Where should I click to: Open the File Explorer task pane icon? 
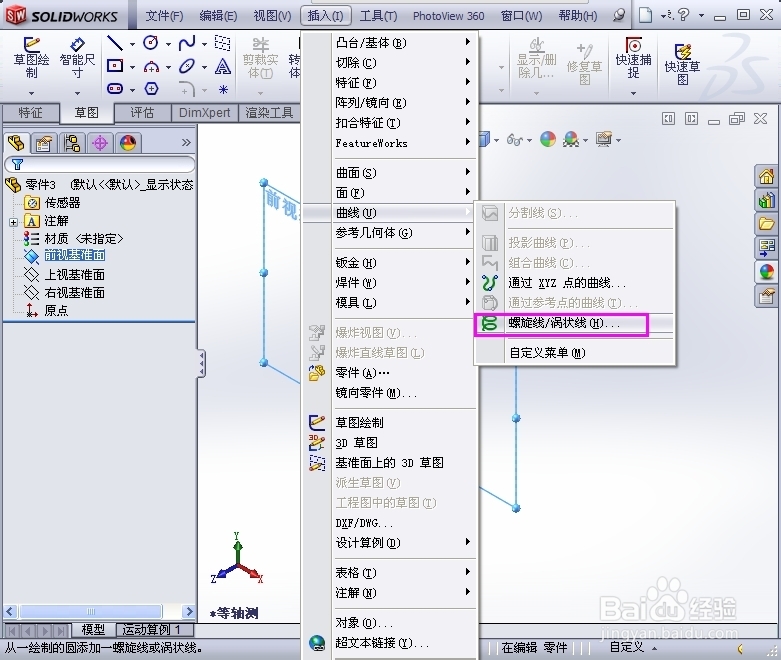point(767,224)
